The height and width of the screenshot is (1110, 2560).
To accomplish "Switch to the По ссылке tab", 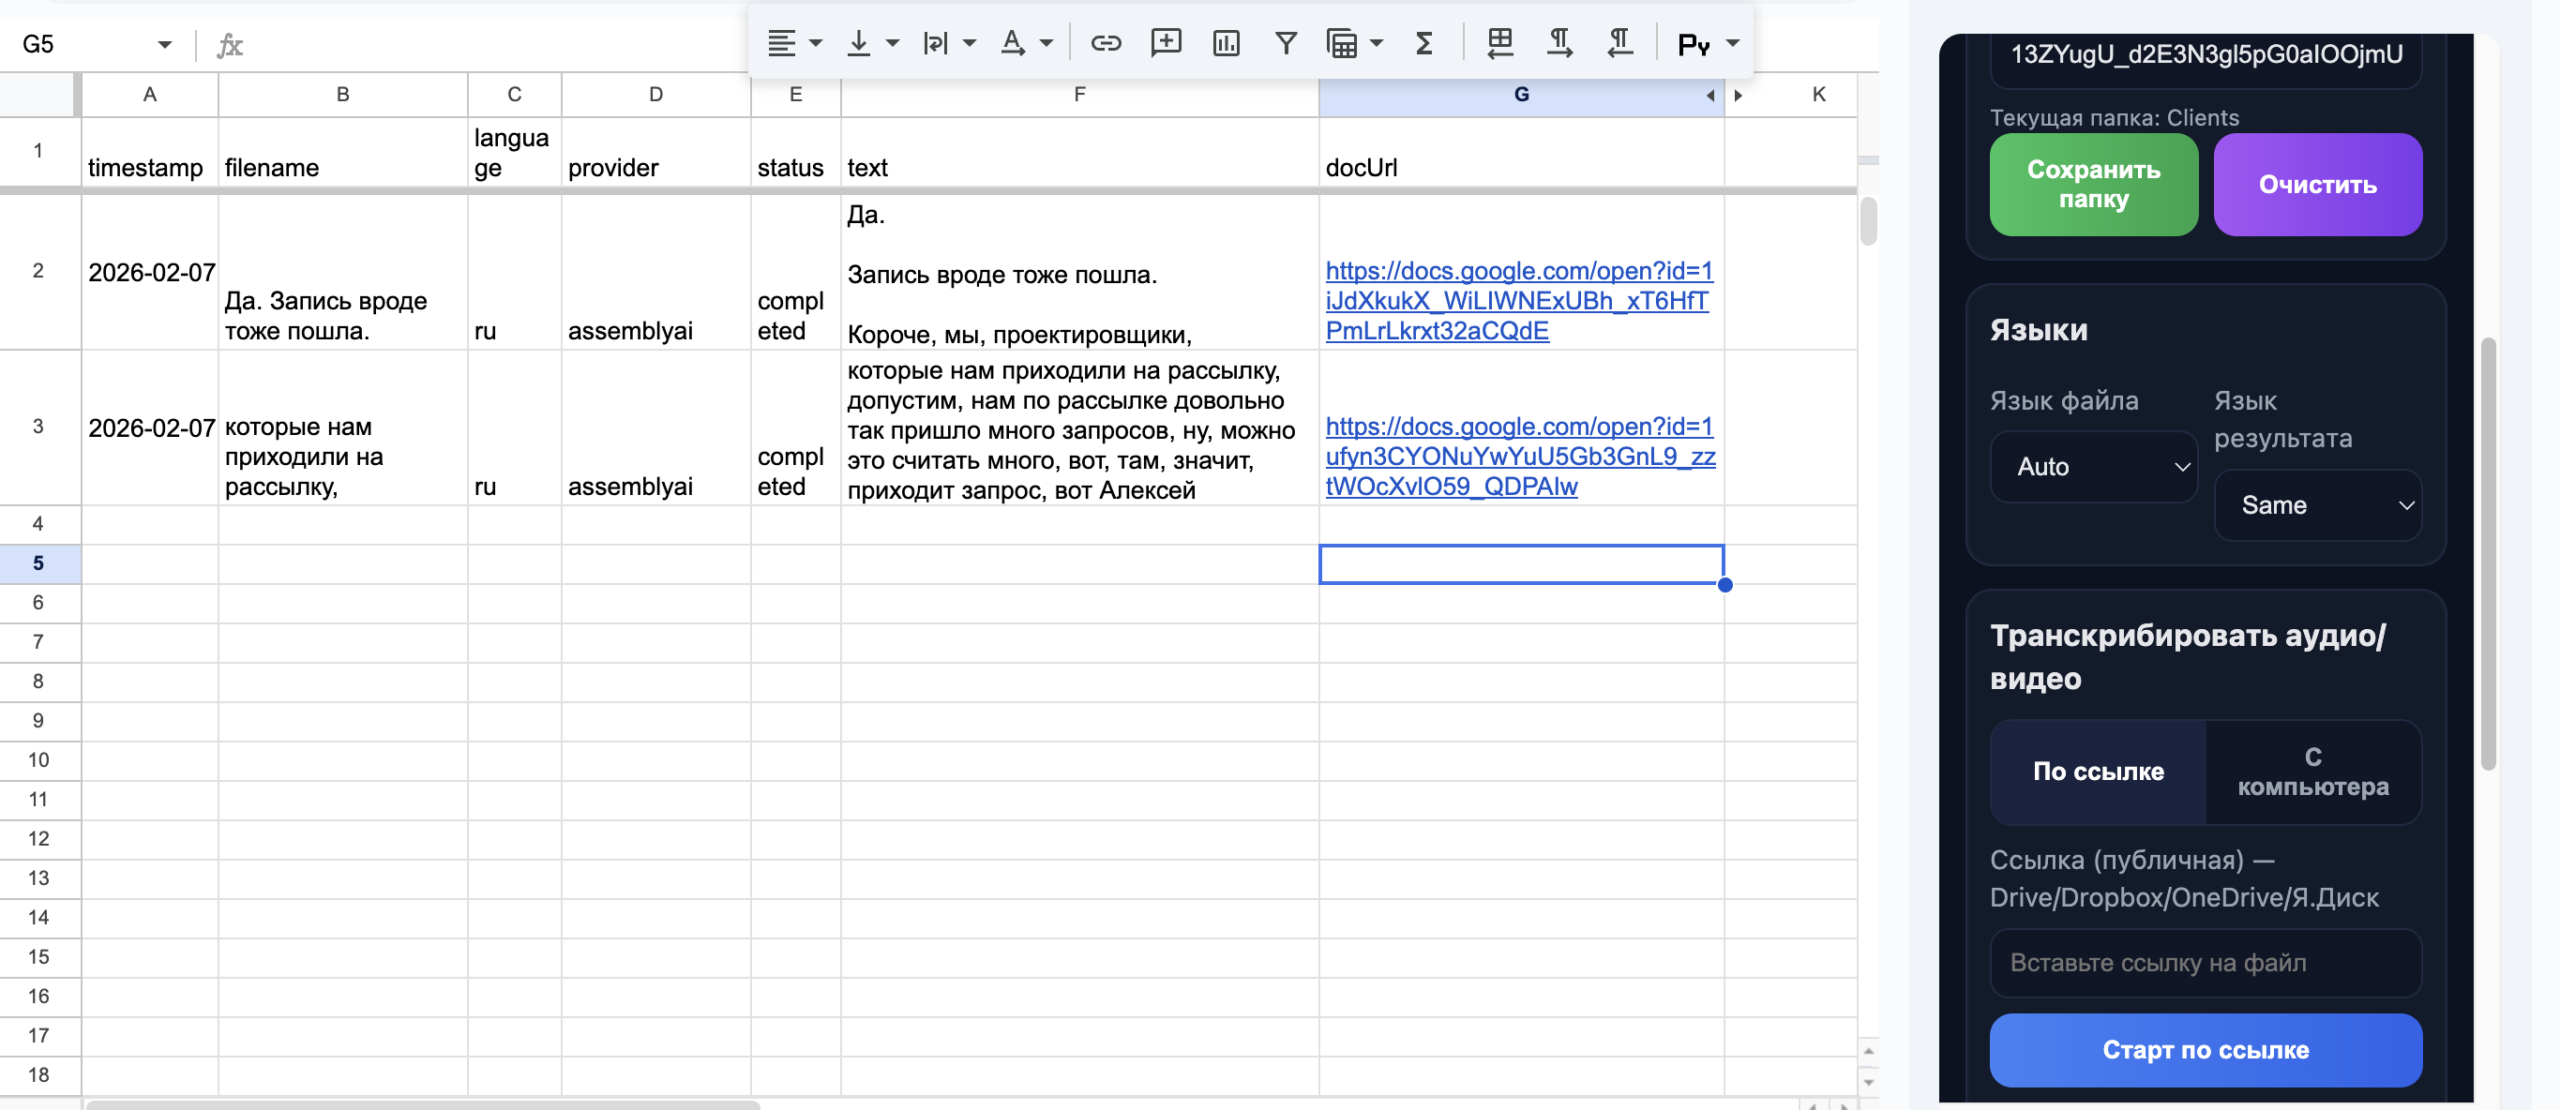I will [2098, 772].
